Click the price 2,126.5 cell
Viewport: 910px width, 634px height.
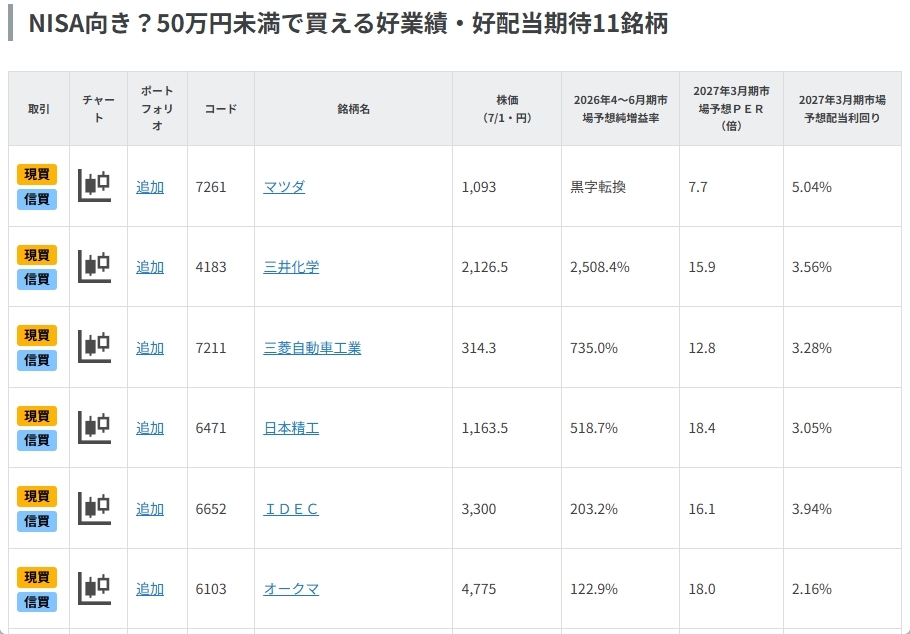(507, 267)
